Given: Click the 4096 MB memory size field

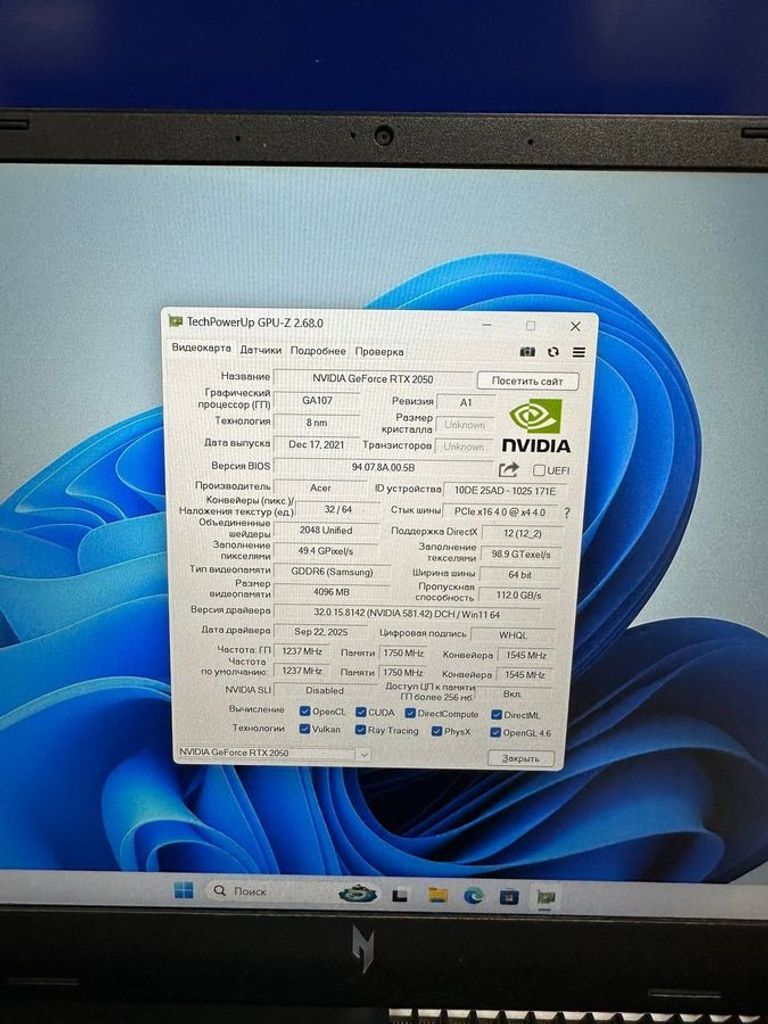Looking at the screenshot, I should tap(331, 592).
